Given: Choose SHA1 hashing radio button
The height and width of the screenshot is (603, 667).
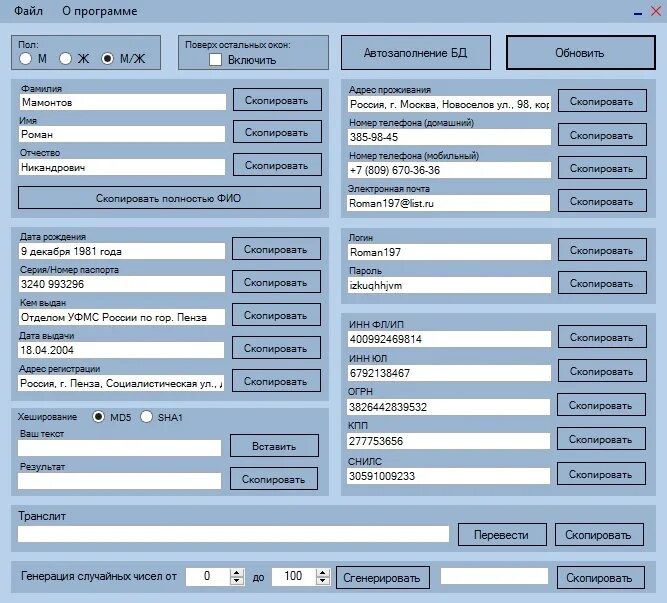Looking at the screenshot, I should pos(146,417).
